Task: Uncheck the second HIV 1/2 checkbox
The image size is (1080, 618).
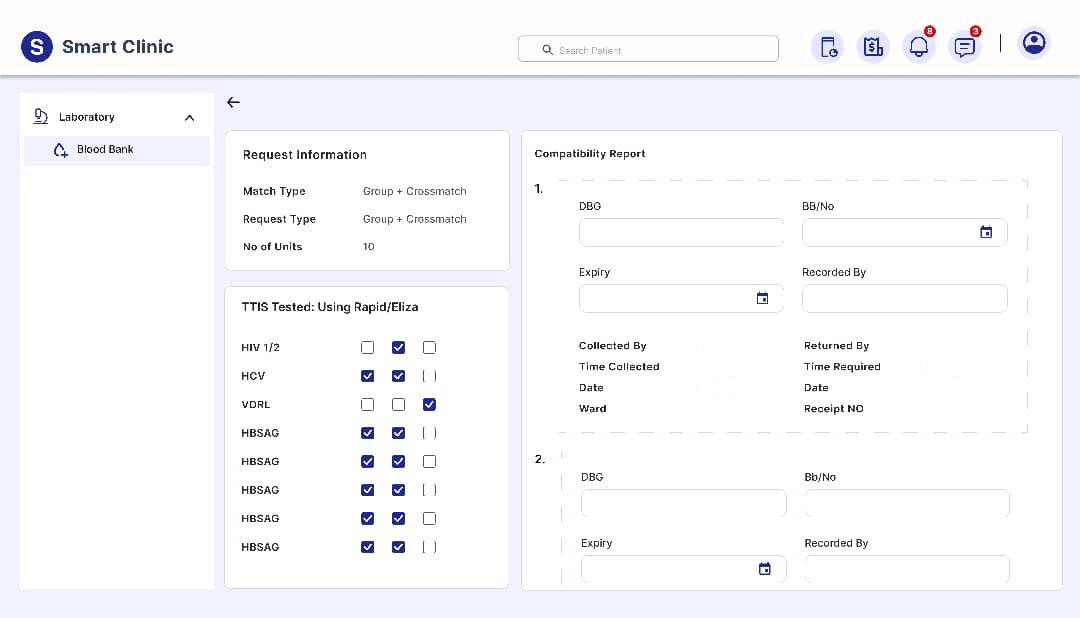Action: pyautogui.click(x=398, y=347)
